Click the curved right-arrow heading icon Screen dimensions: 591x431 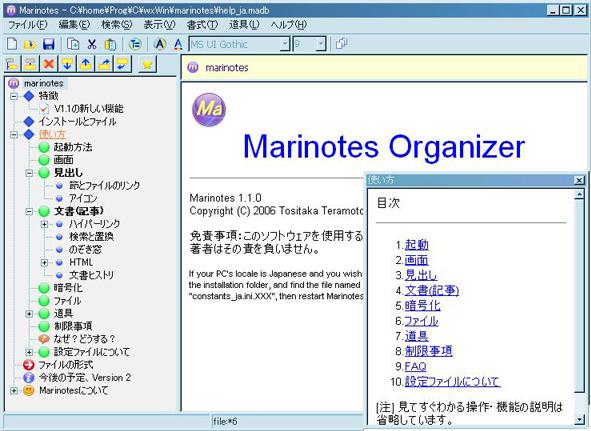click(x=104, y=64)
